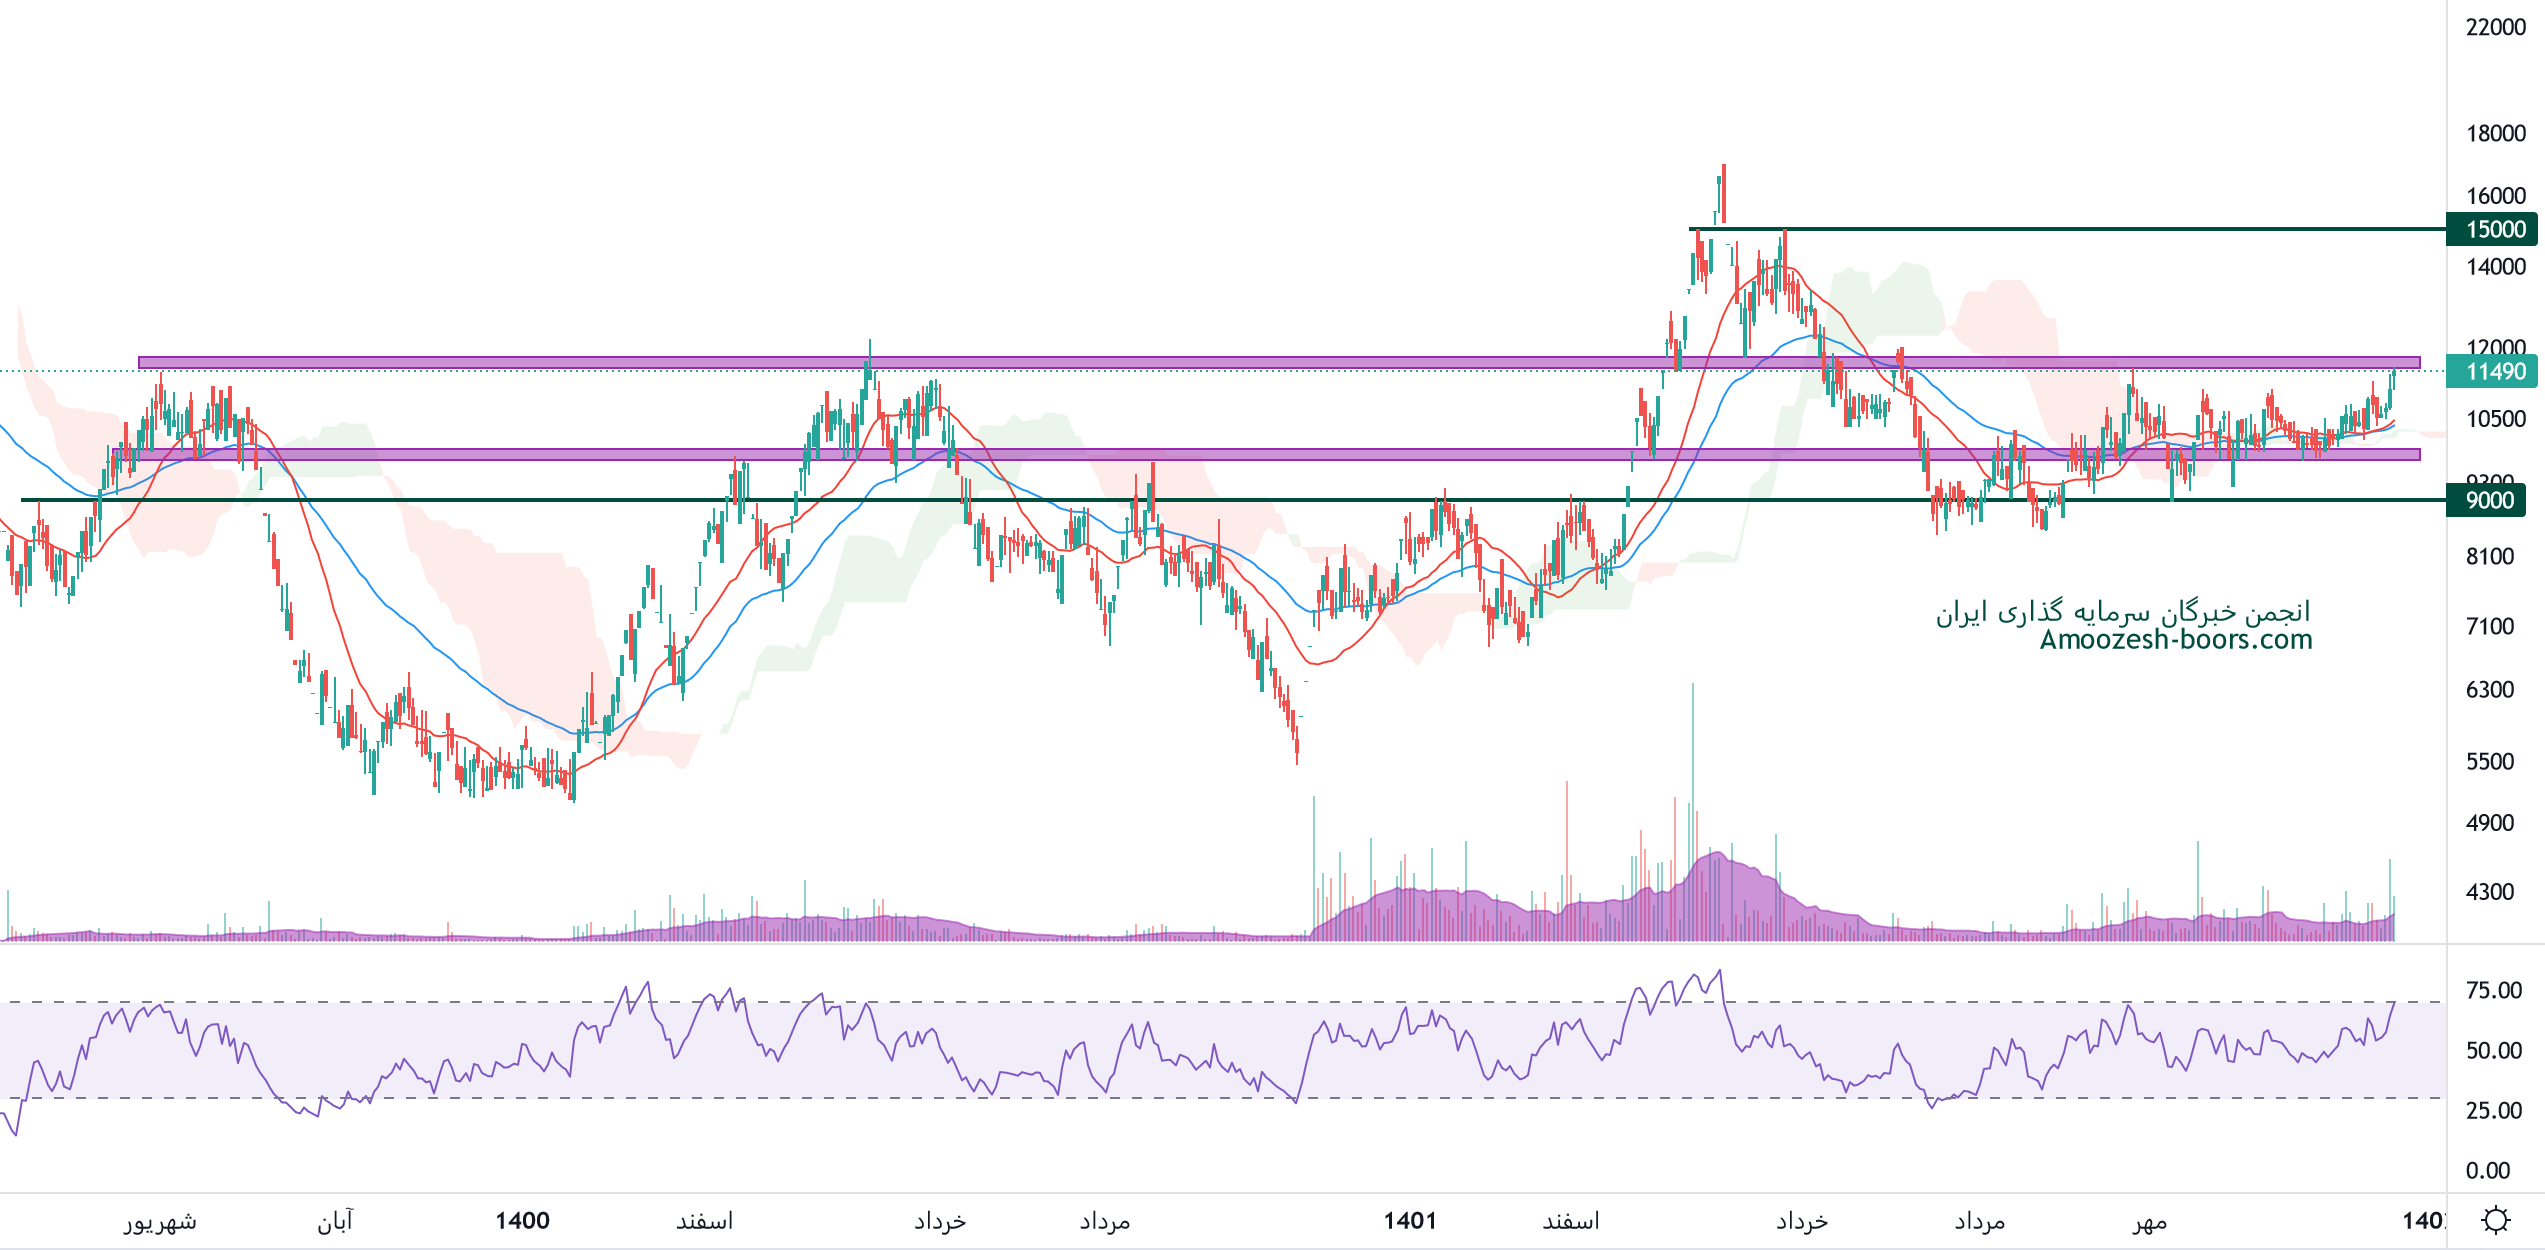Click the 75.00 level on RSI scale
The image size is (2545, 1250).
pos(2493,990)
